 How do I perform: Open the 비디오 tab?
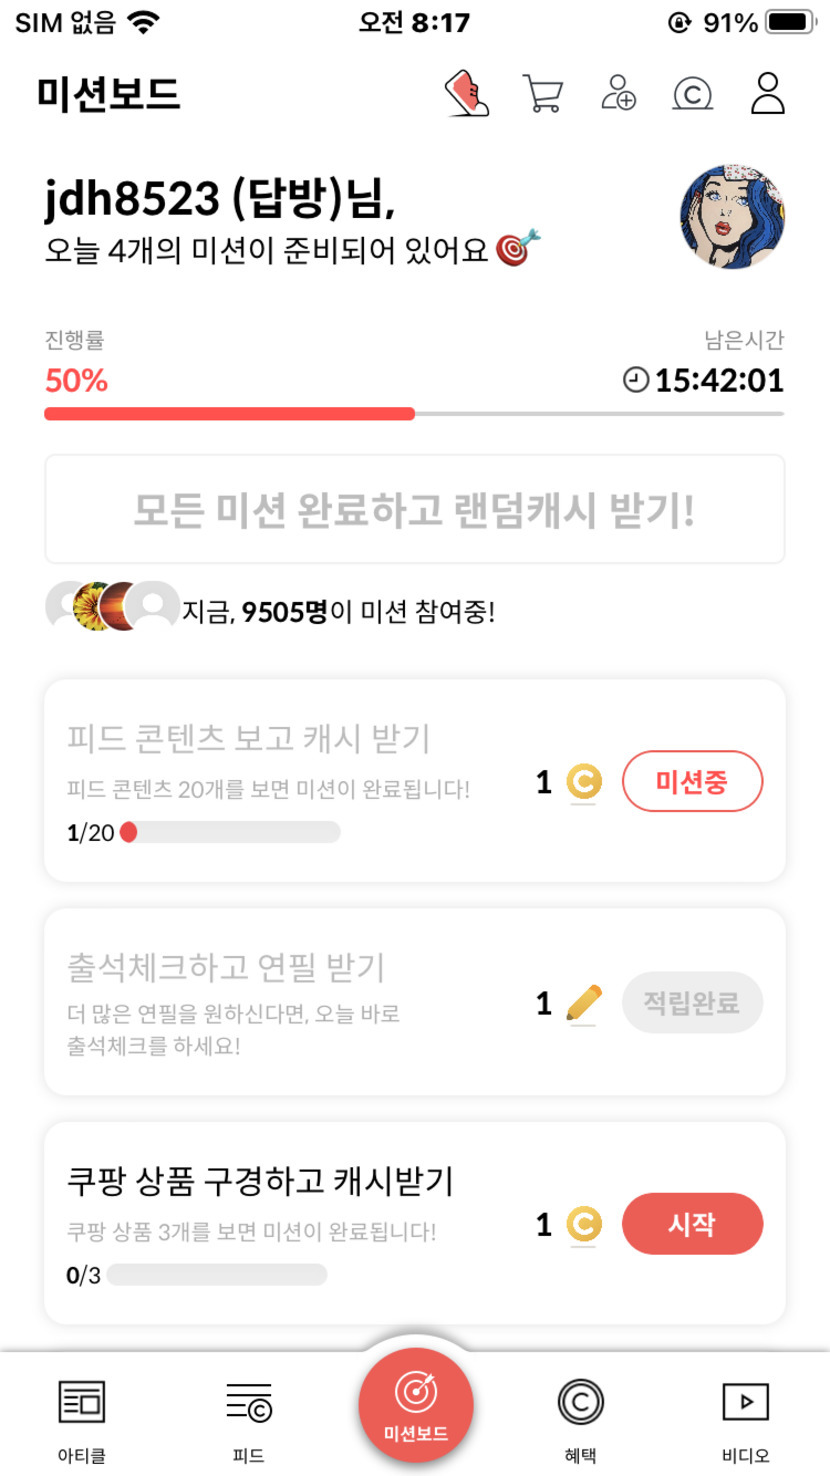tap(745, 1417)
